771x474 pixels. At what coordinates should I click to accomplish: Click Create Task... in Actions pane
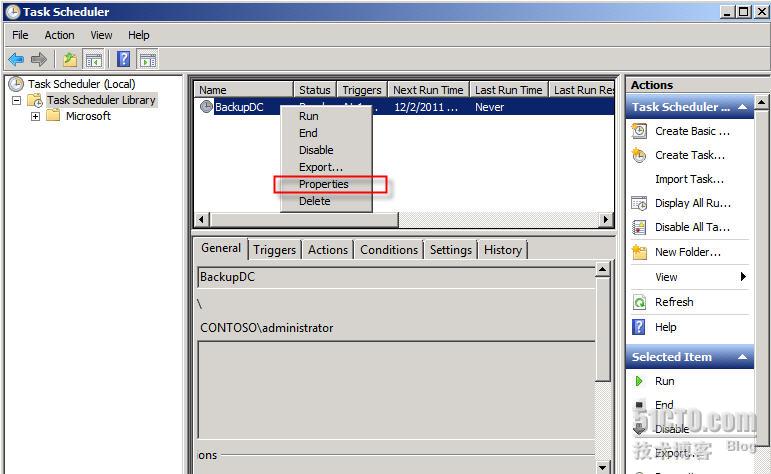coord(690,155)
